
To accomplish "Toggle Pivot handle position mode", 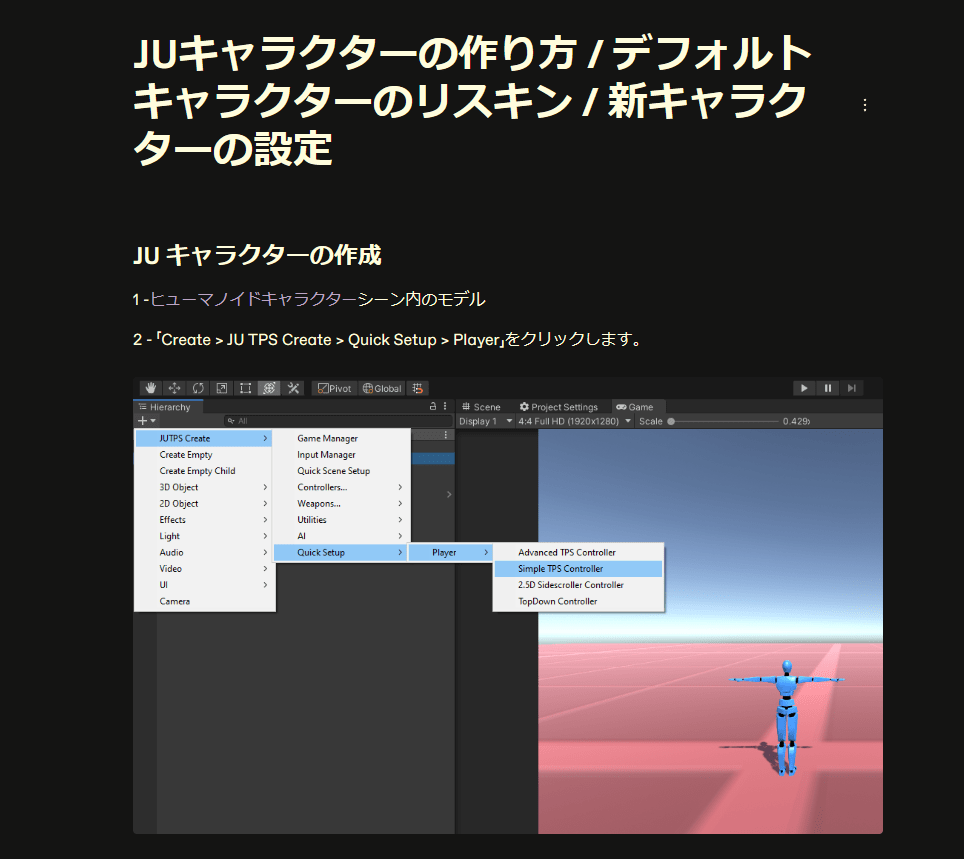I will click(334, 388).
